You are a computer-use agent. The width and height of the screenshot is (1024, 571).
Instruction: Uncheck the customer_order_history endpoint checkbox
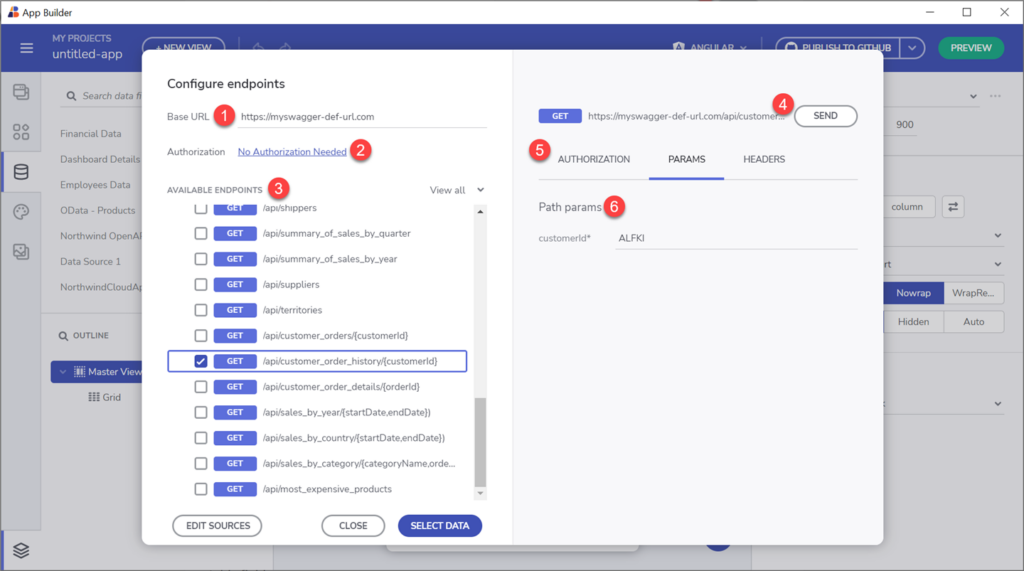(200, 361)
